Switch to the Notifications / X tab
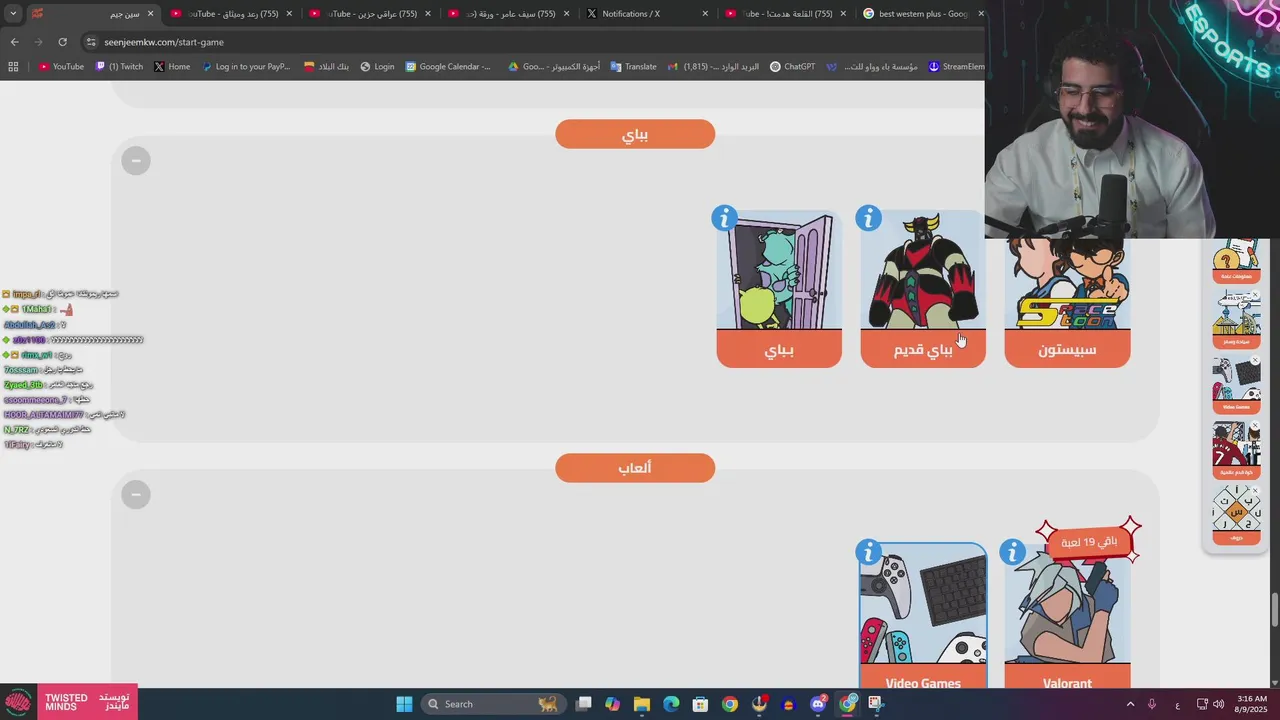Image resolution: width=1280 pixels, height=720 pixels. click(x=649, y=14)
